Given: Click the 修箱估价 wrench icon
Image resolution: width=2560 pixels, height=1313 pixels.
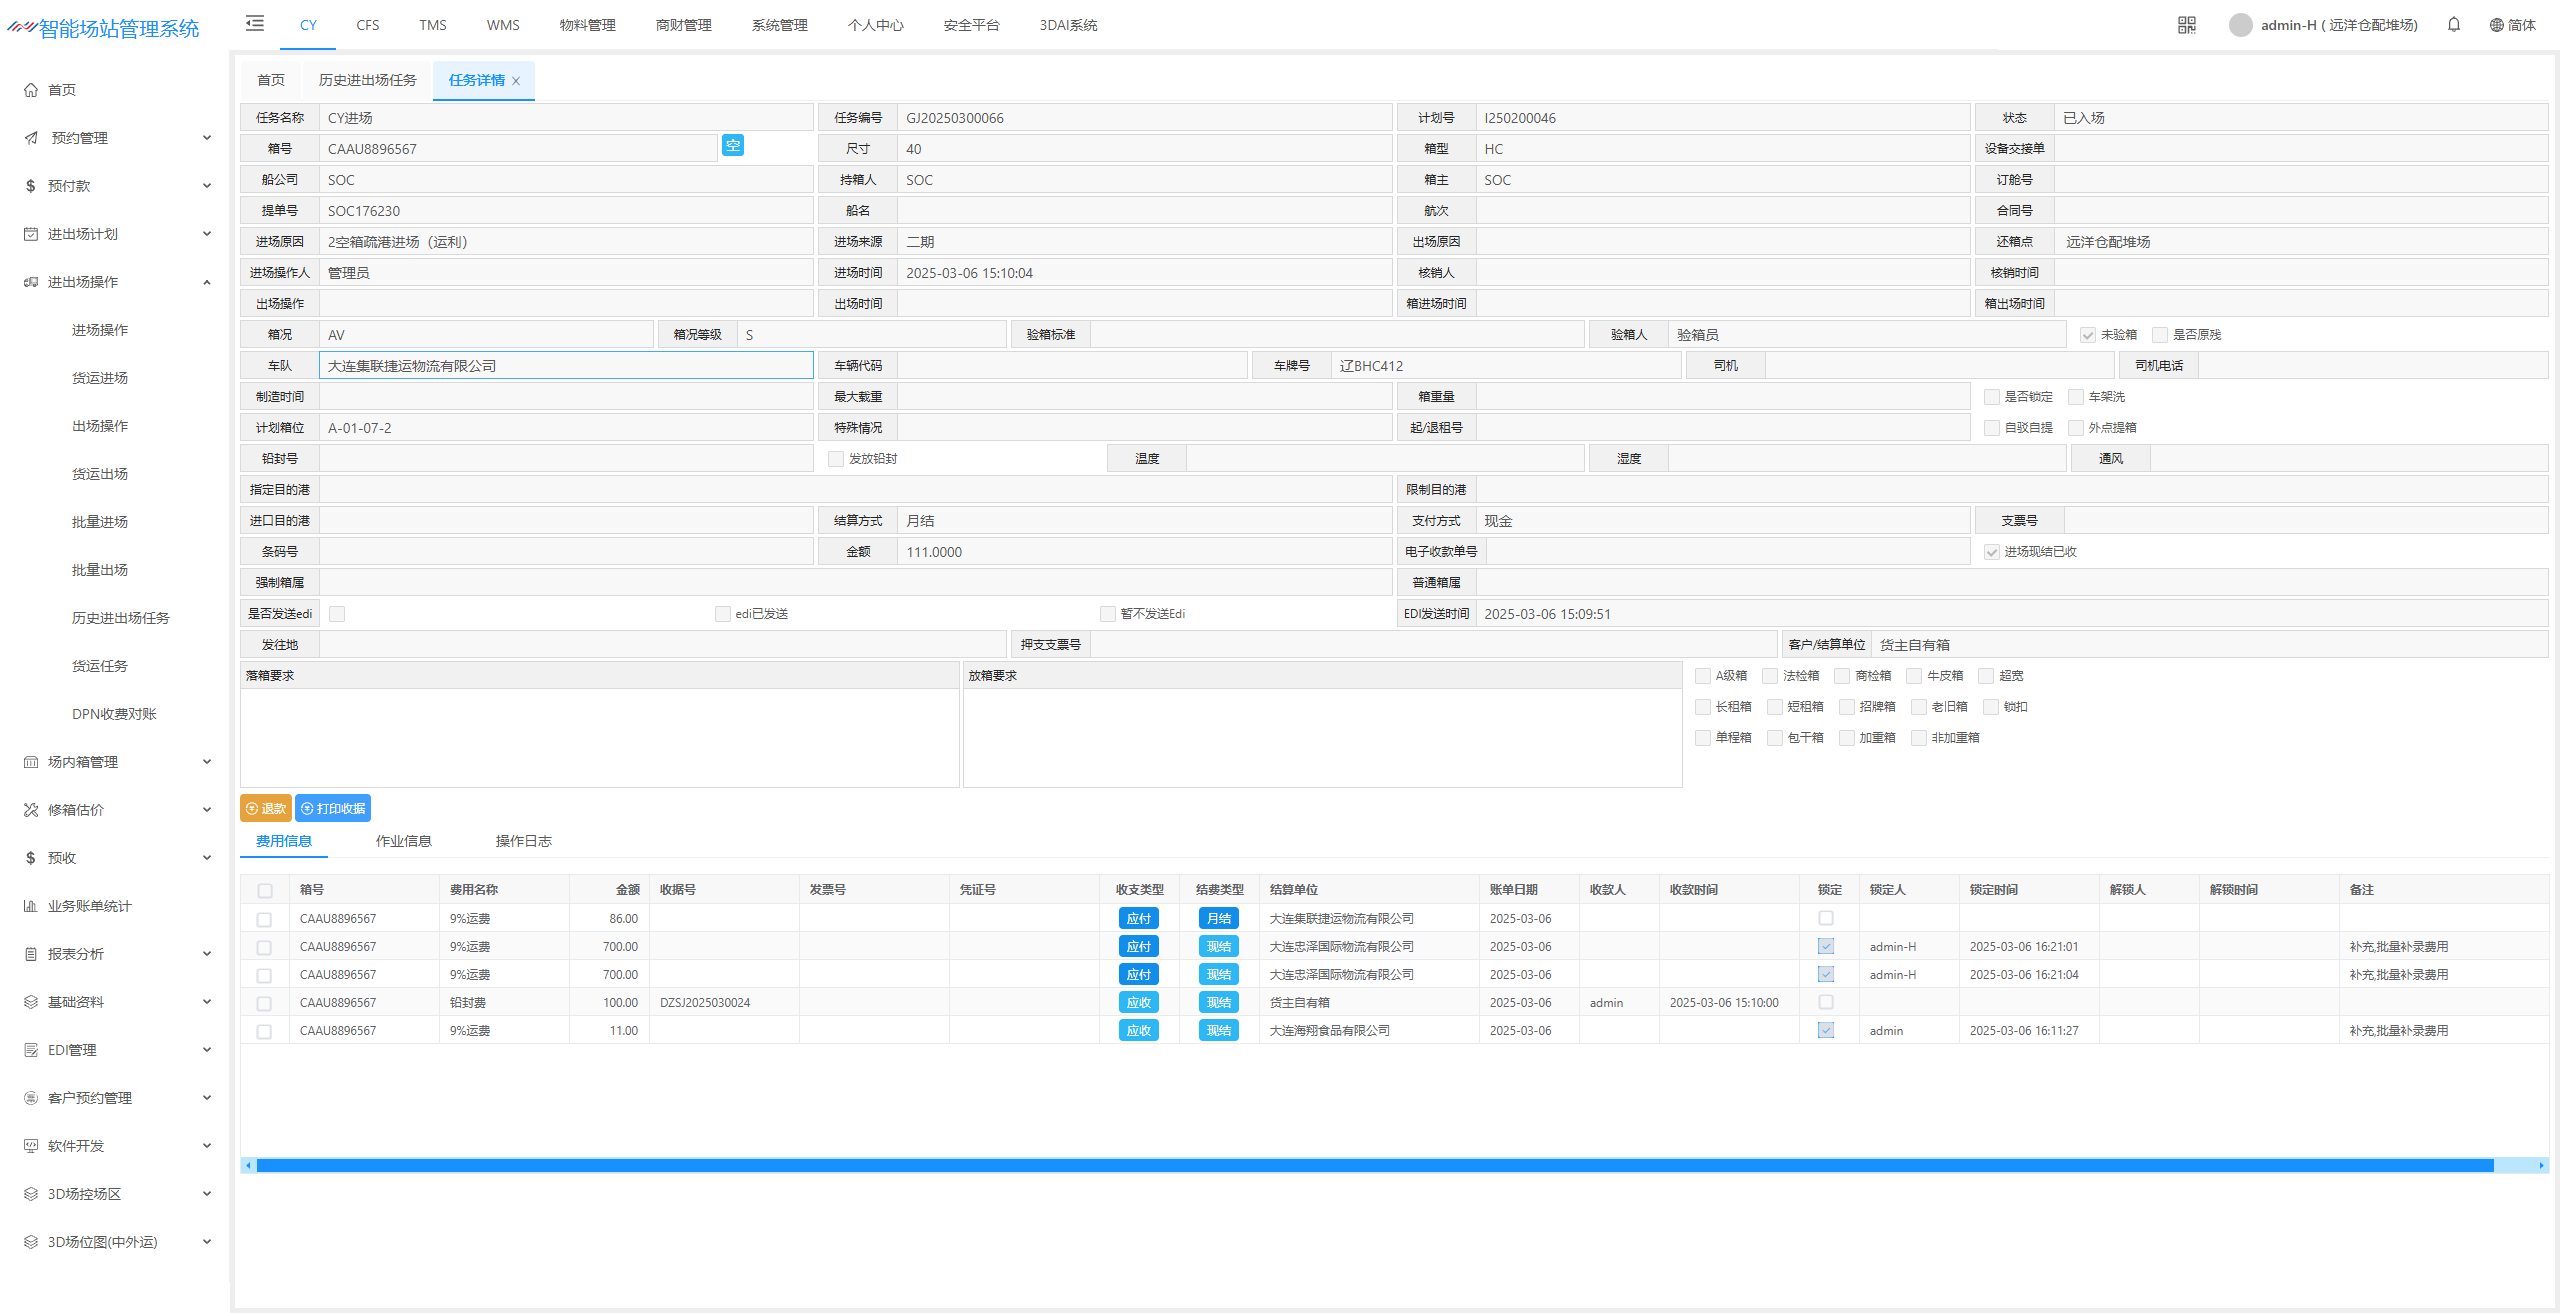Looking at the screenshot, I should [x=31, y=810].
